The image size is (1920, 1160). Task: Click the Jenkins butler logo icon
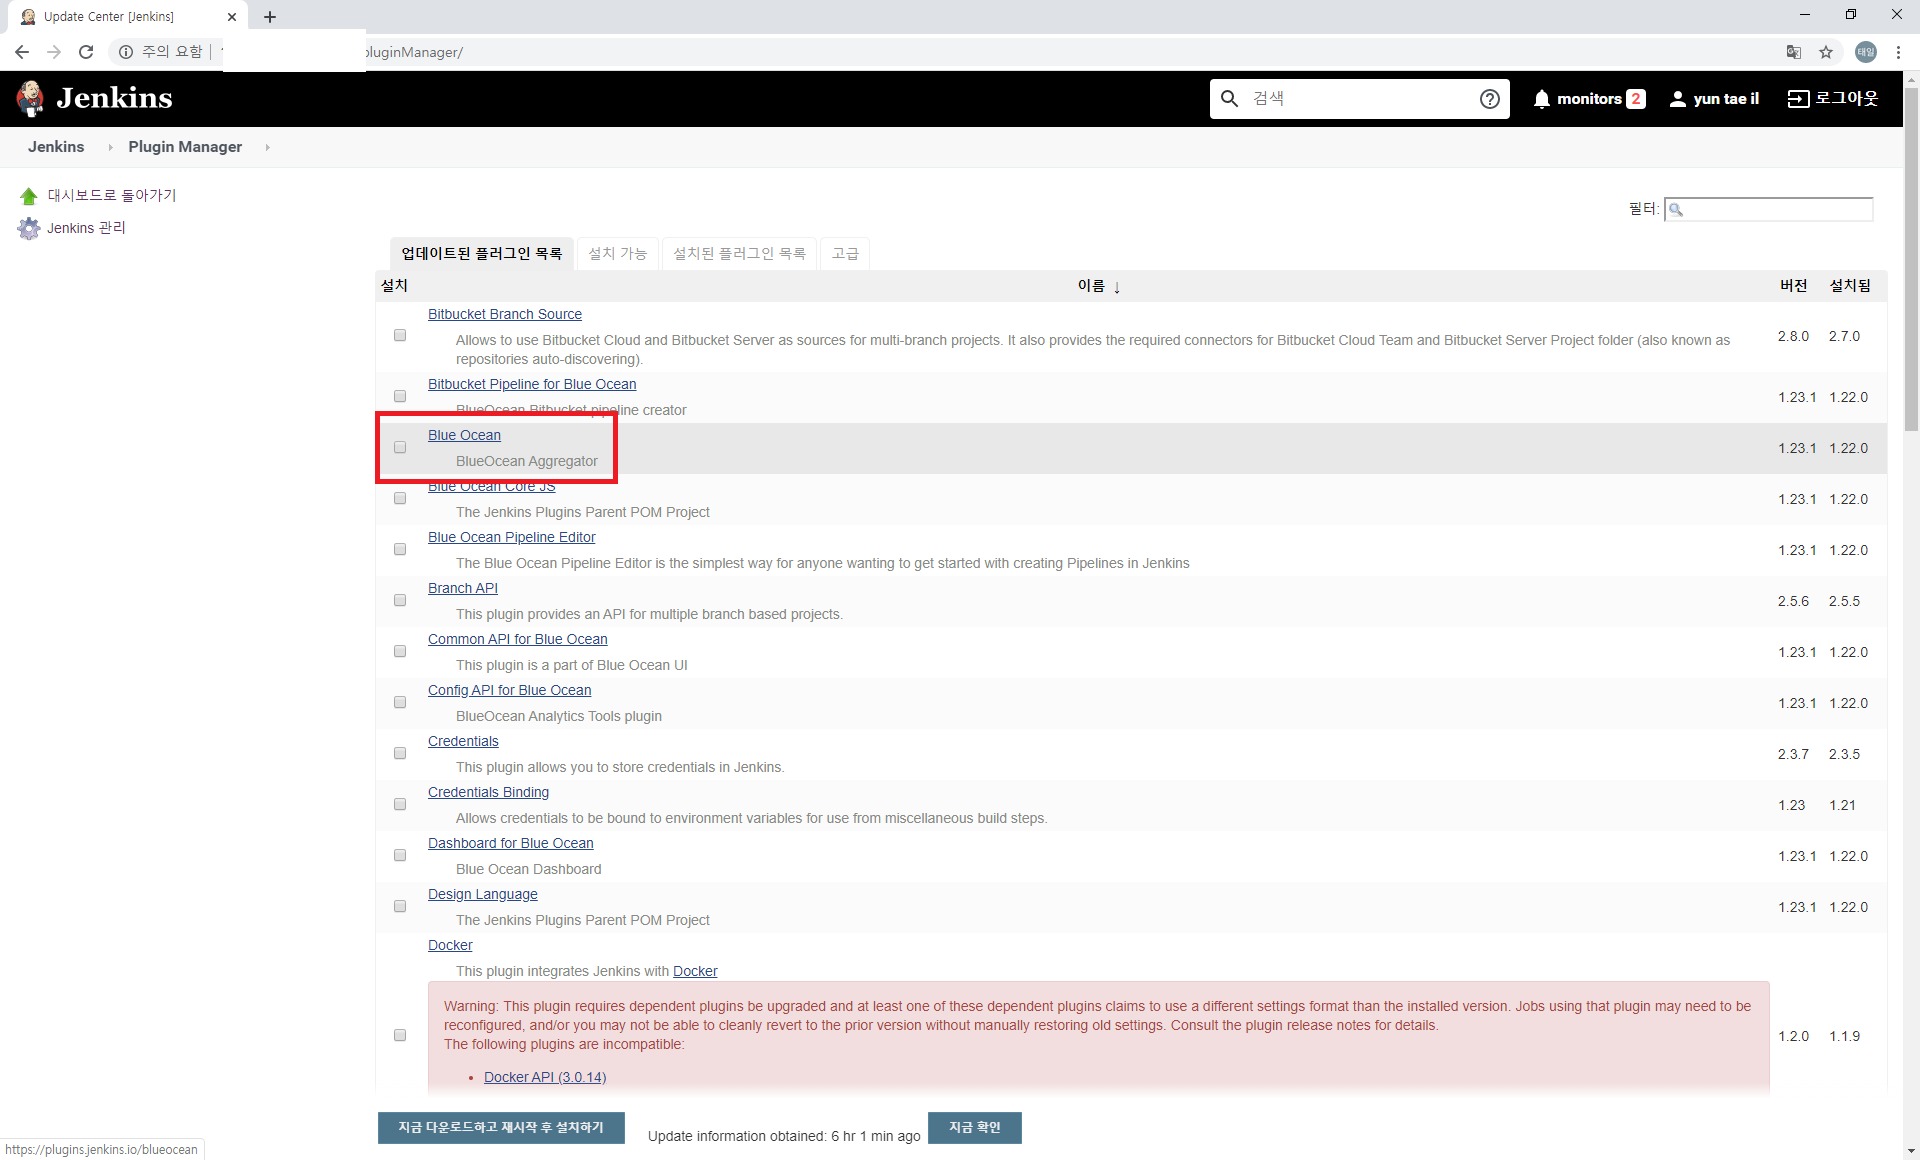click(x=30, y=98)
